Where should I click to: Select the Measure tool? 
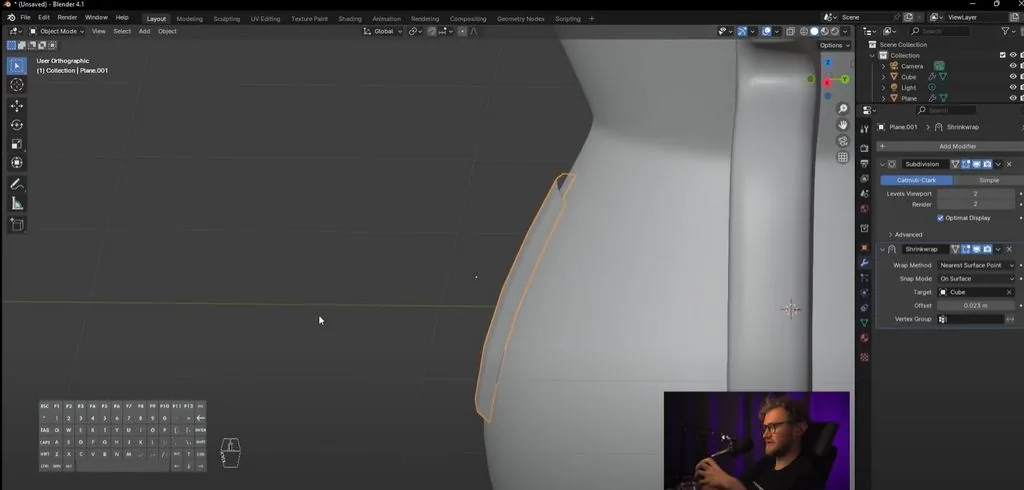coord(17,204)
